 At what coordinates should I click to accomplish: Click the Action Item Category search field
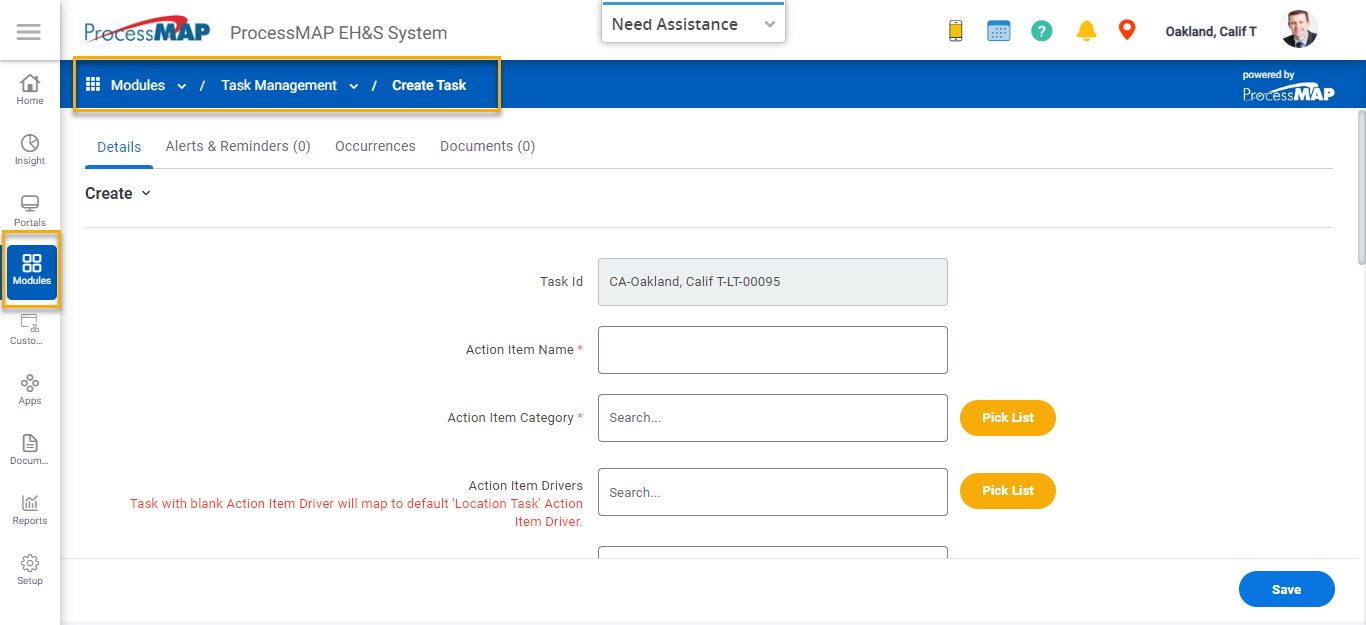(773, 418)
